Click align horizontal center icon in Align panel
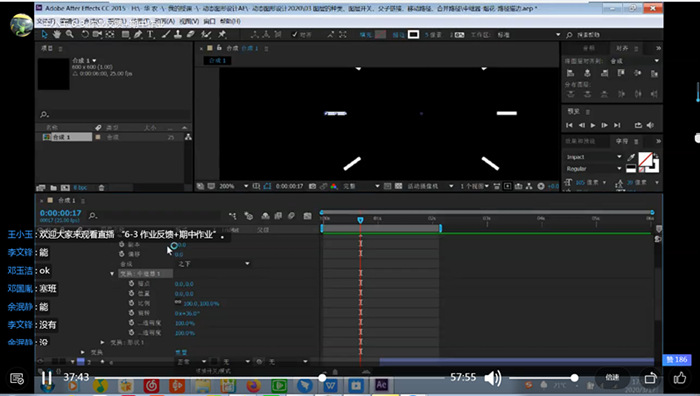The image size is (700, 396). 588,73
